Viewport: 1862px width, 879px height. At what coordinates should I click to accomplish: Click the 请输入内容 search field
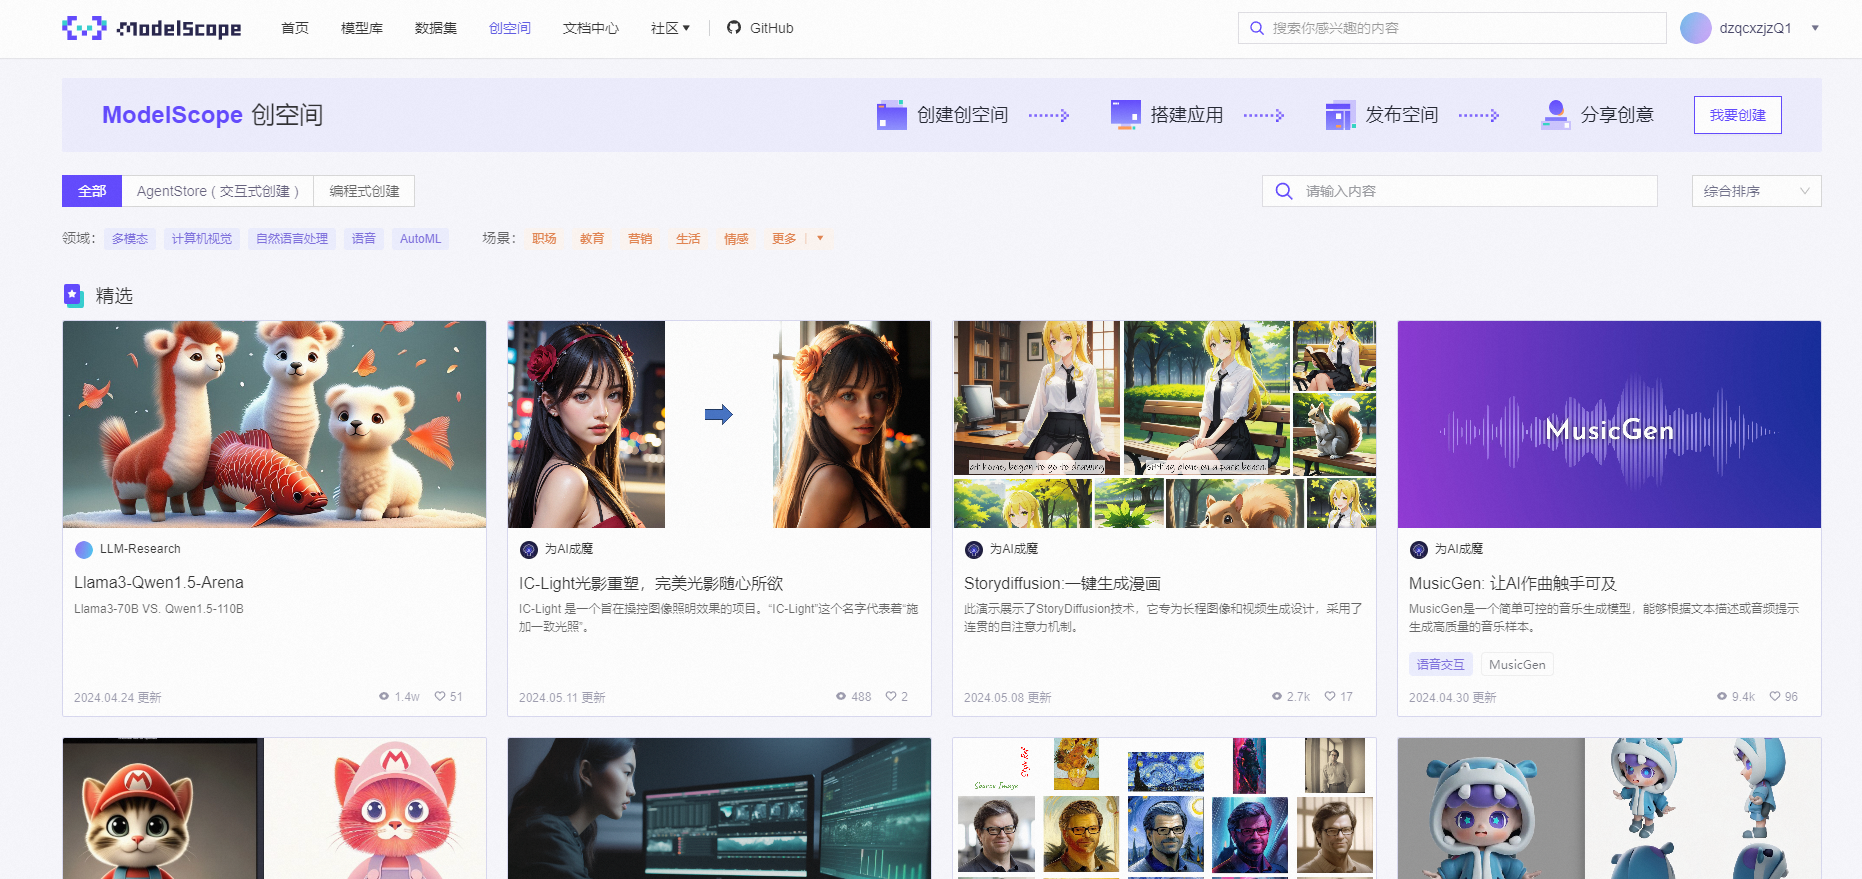coord(1460,191)
